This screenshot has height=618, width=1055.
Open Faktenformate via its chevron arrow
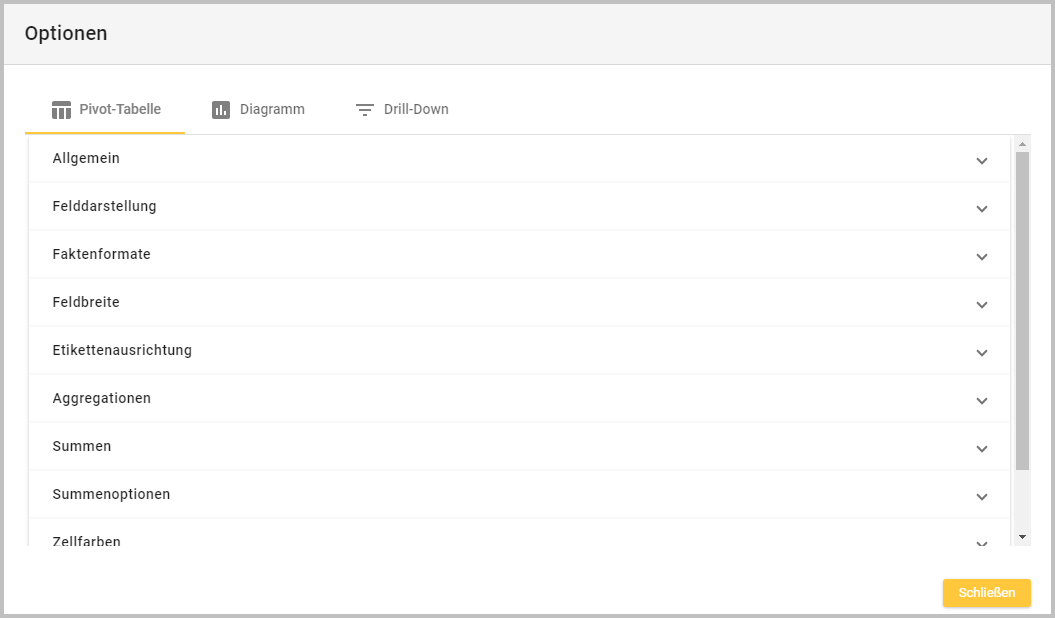(981, 256)
